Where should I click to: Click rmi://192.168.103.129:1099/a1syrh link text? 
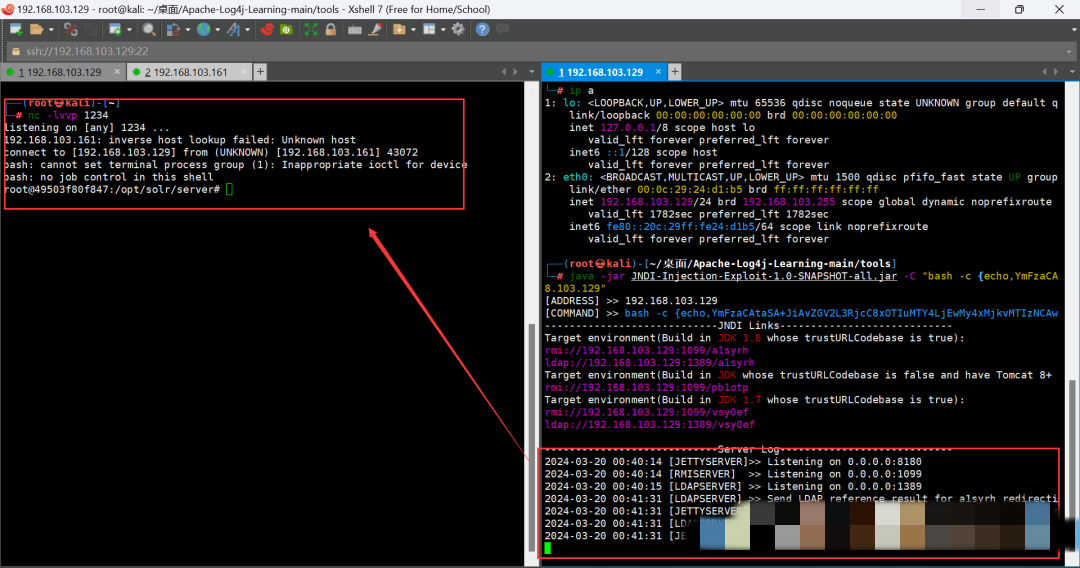646,350
